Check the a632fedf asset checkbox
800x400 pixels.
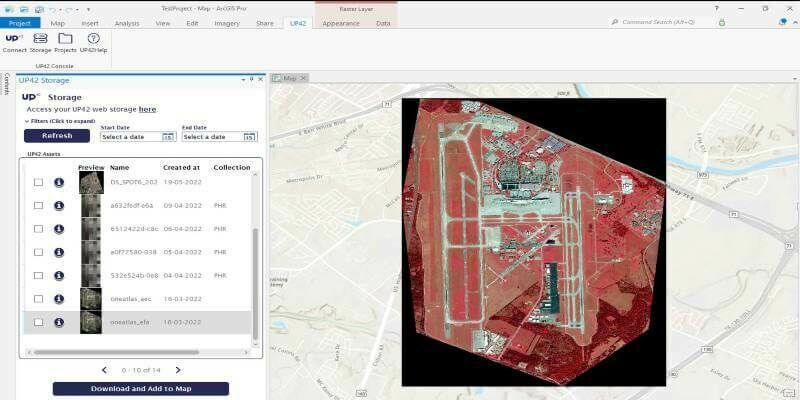click(38, 205)
